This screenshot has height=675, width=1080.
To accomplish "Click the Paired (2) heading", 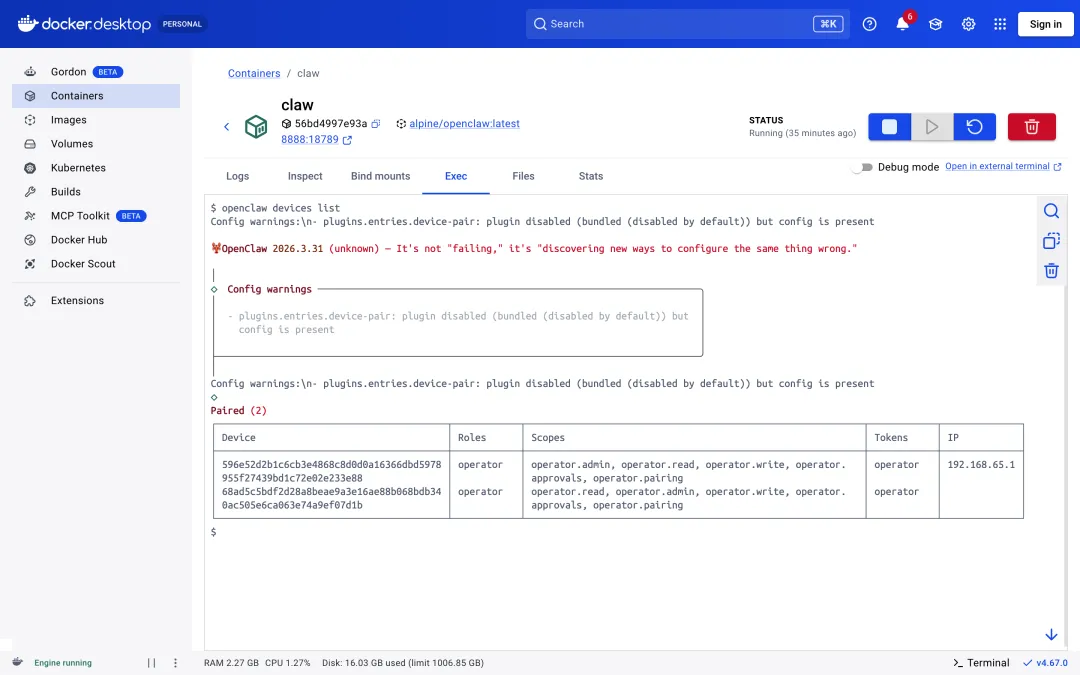I will click(x=238, y=411).
